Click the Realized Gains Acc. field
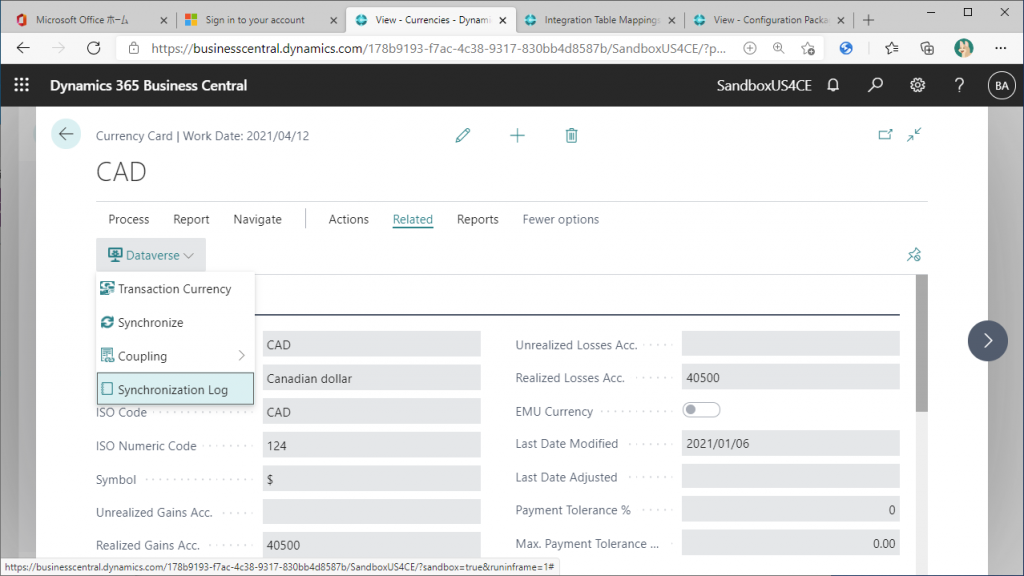The width and height of the screenshot is (1024, 576). [372, 545]
